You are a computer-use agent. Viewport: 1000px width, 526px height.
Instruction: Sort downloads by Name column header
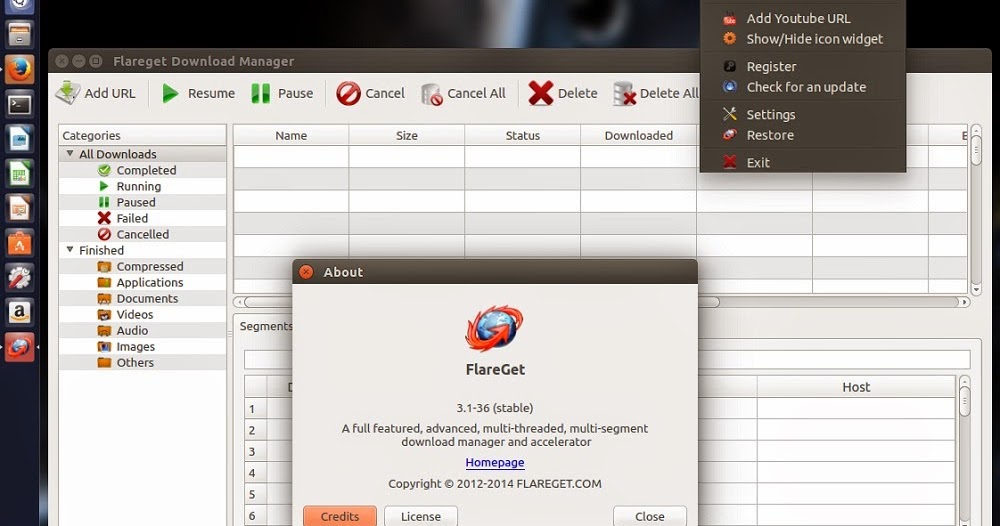point(291,135)
